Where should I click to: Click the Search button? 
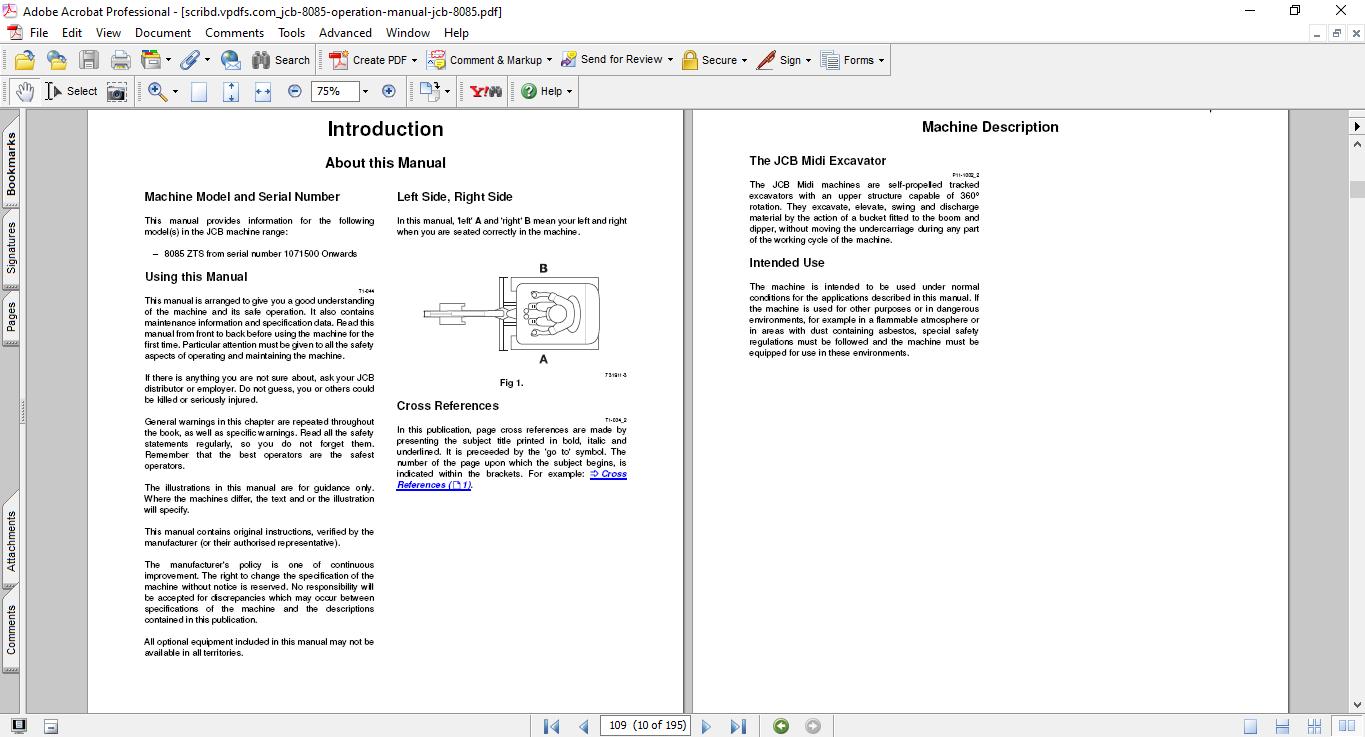tap(281, 60)
